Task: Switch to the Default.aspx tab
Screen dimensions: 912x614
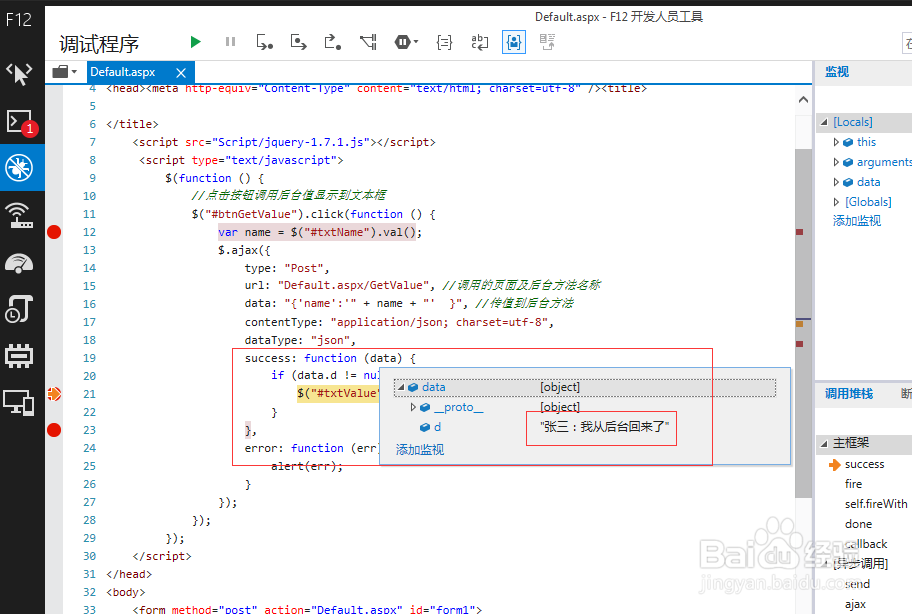Action: pos(123,72)
